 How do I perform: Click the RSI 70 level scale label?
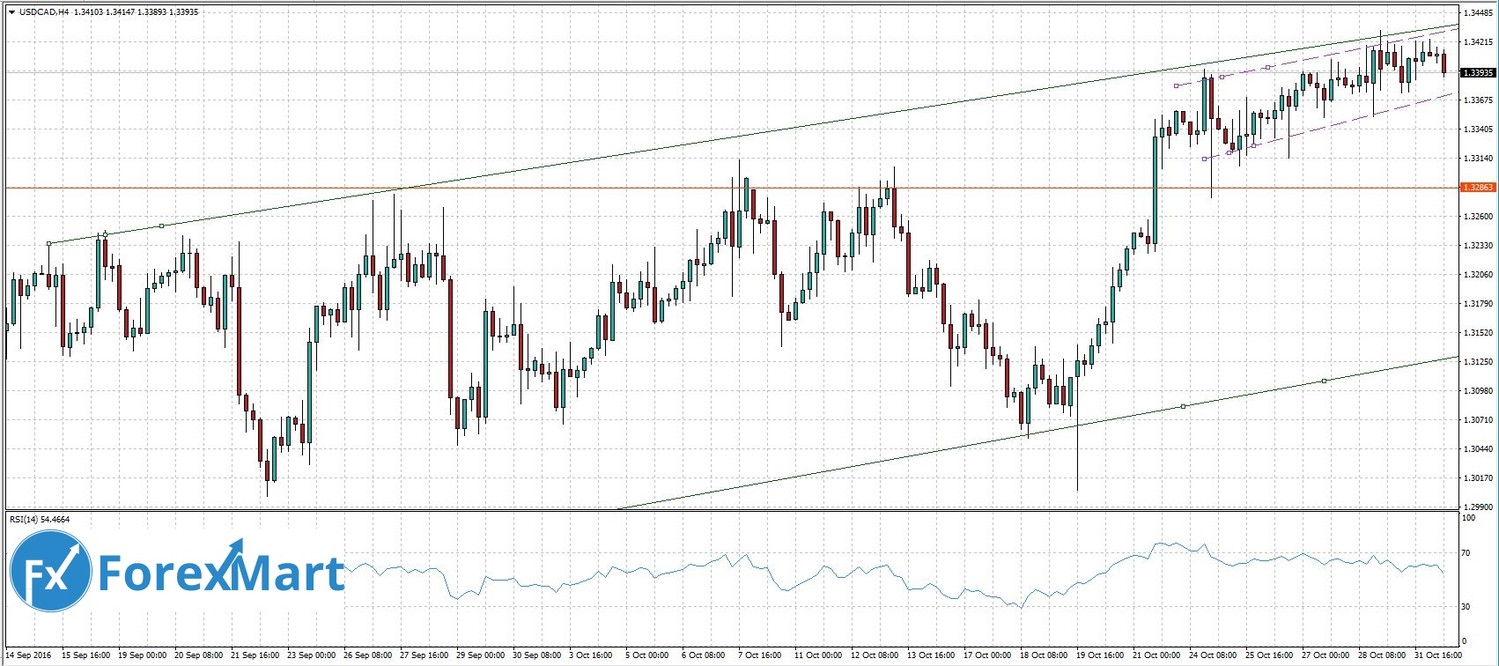pyautogui.click(x=1468, y=552)
